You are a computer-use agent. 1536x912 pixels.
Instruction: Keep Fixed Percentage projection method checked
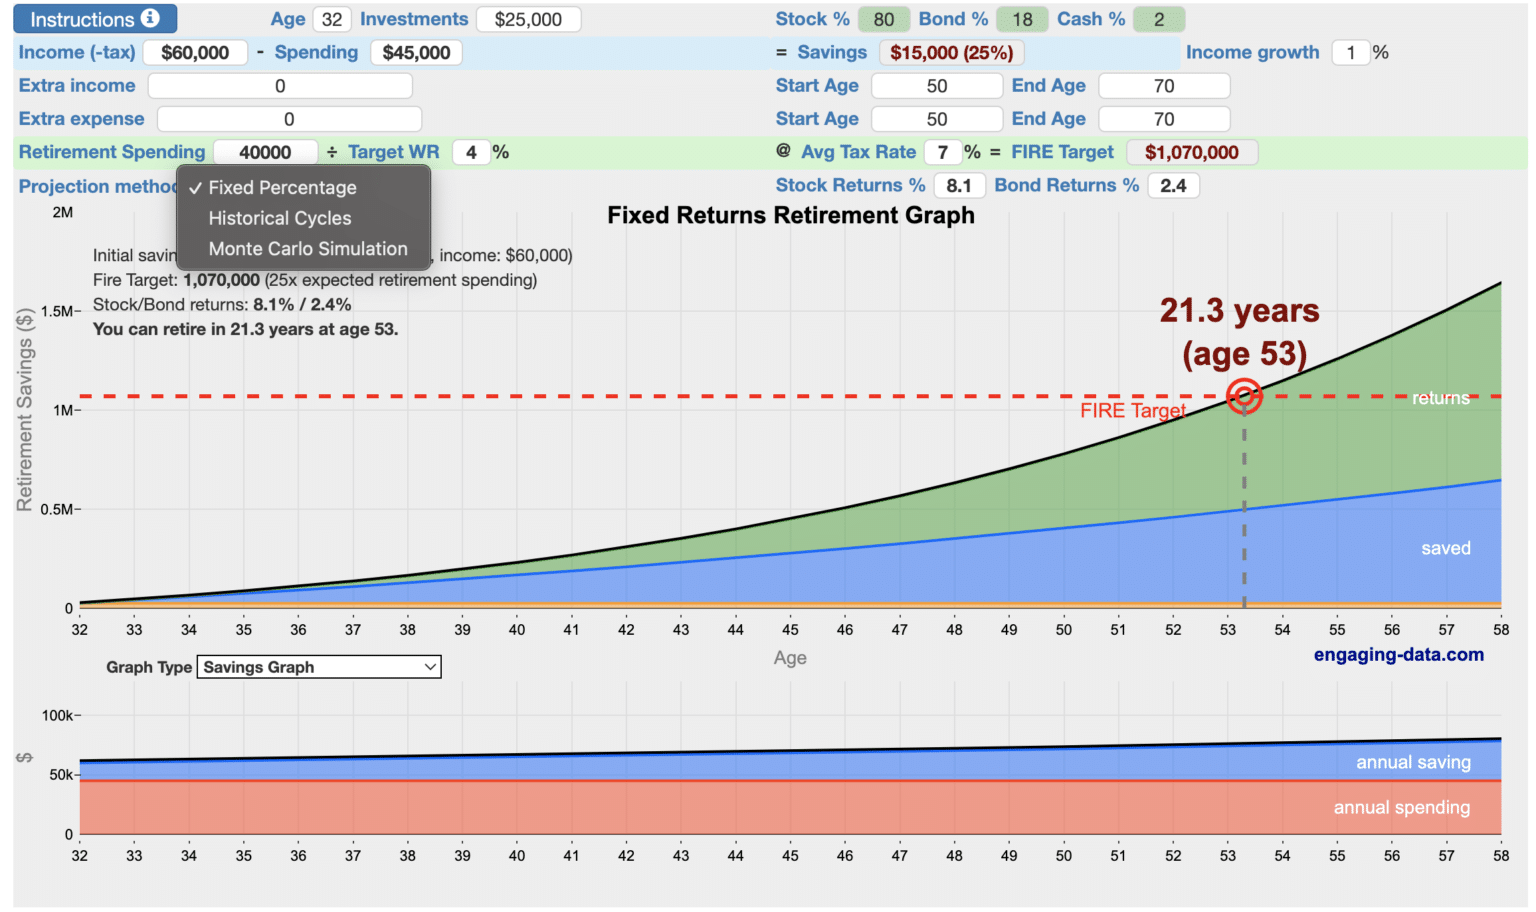click(x=283, y=187)
